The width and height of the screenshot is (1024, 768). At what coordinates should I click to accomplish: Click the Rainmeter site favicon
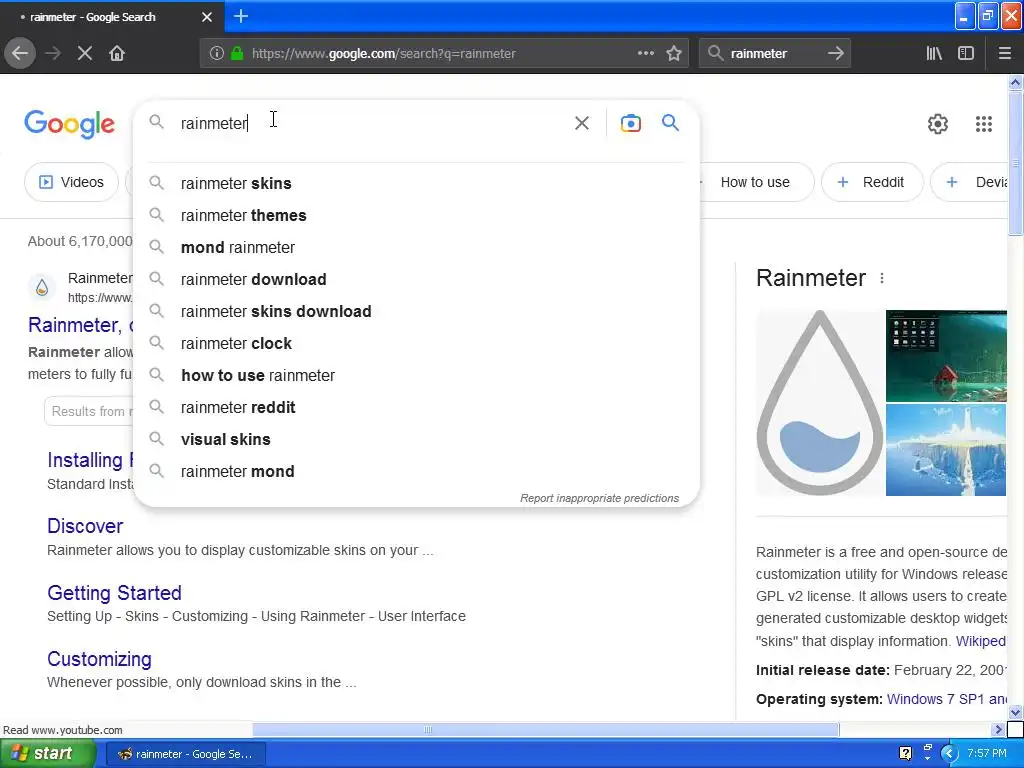click(42, 287)
